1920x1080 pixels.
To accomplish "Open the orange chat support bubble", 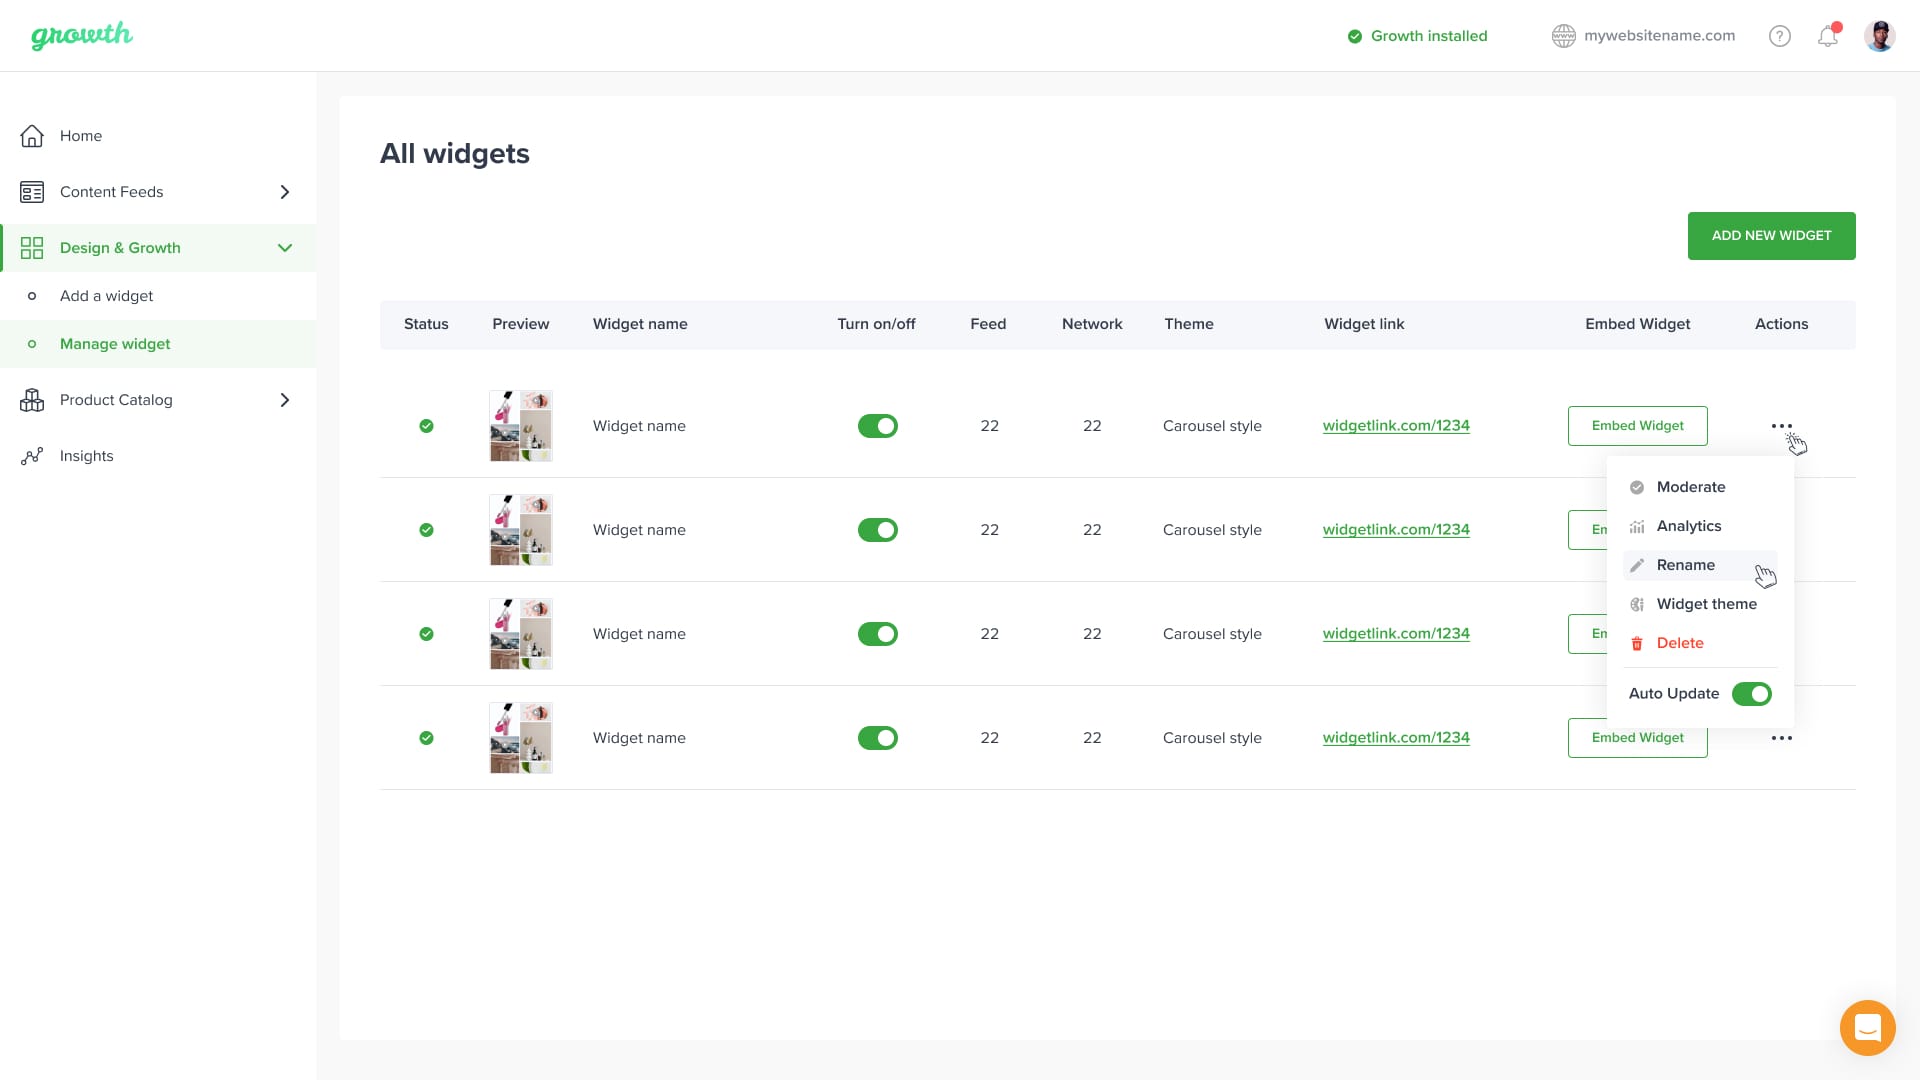I will (1867, 1027).
